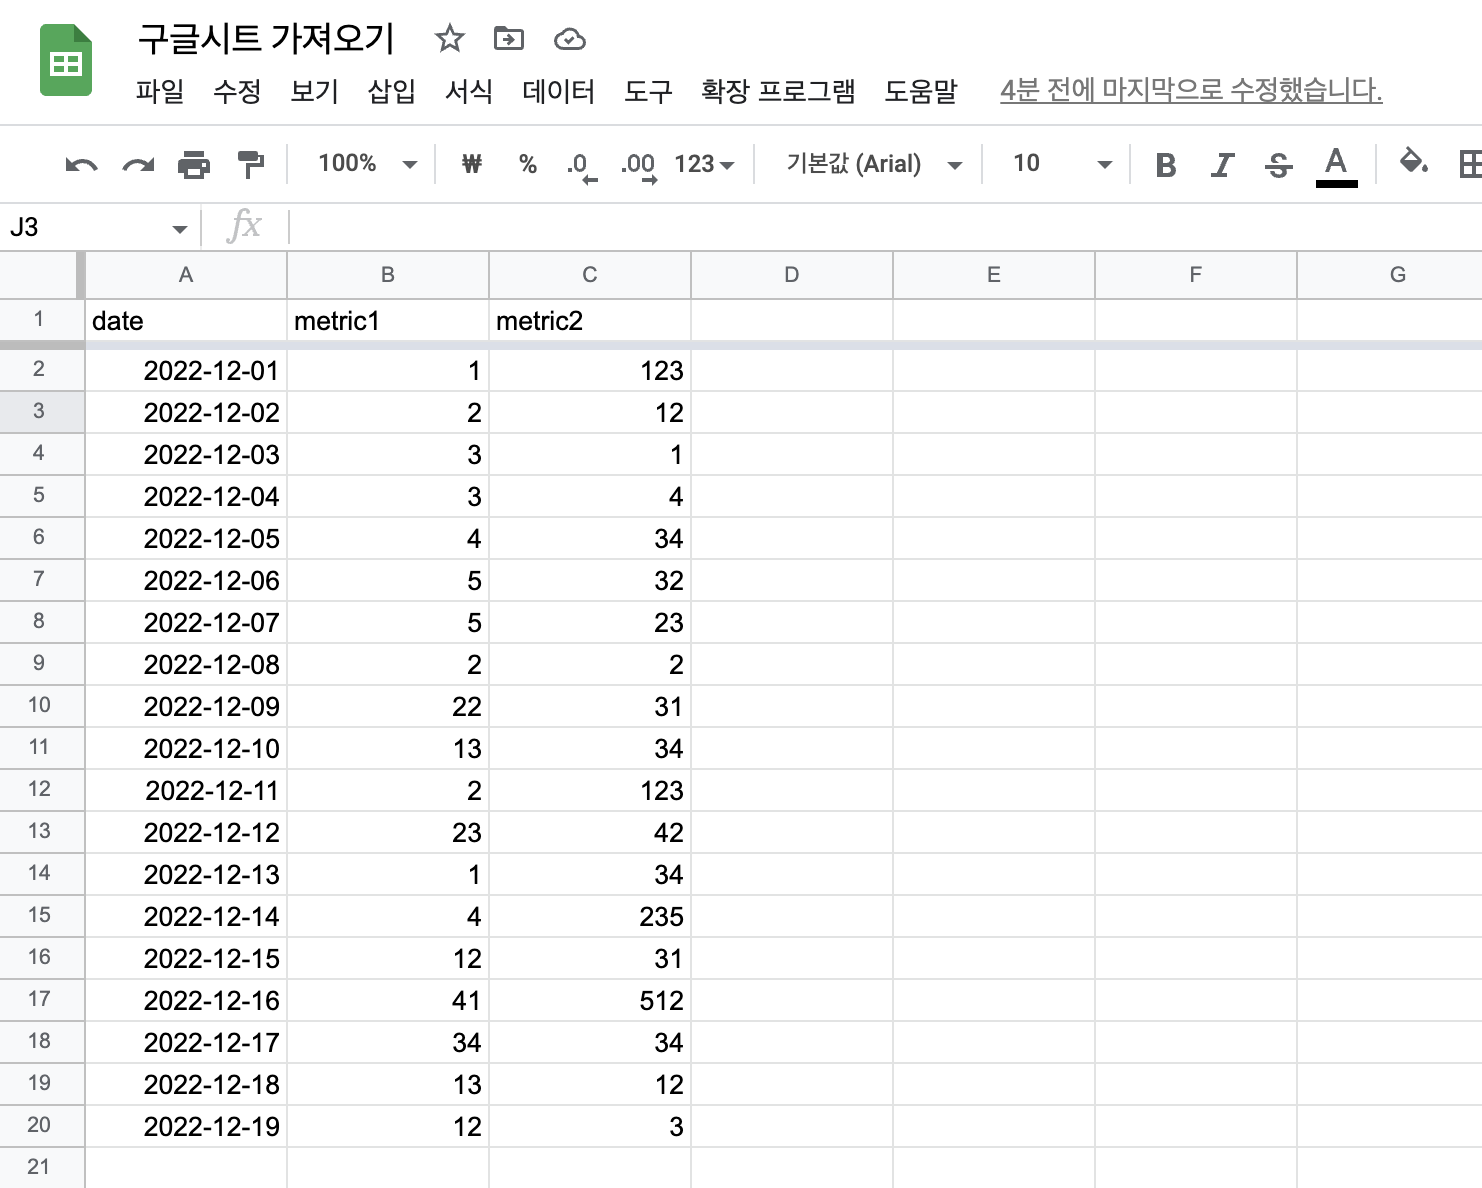Select column C header
The width and height of the screenshot is (1482, 1188).
pyautogui.click(x=590, y=275)
